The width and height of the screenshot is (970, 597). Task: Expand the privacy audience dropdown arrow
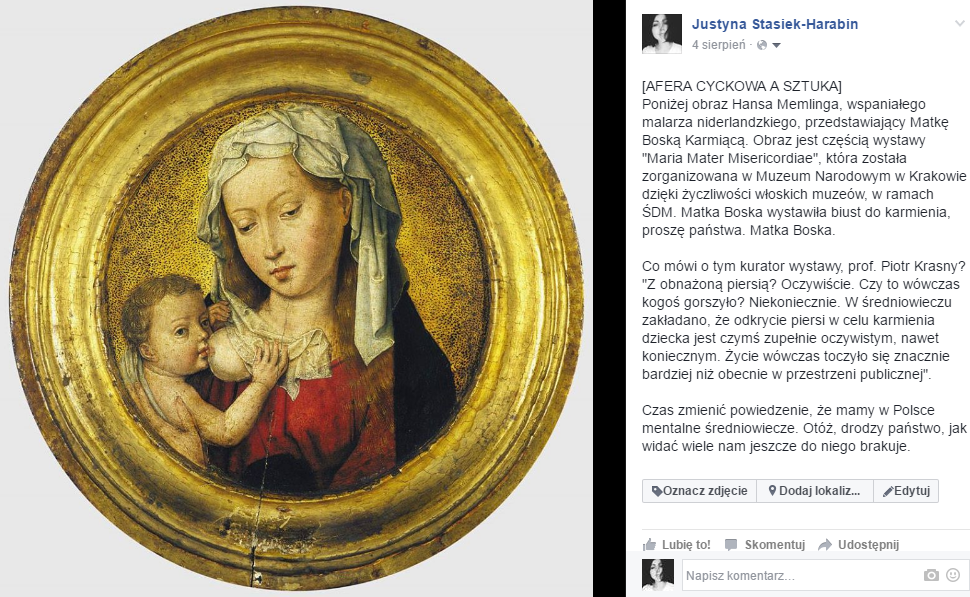pos(776,45)
